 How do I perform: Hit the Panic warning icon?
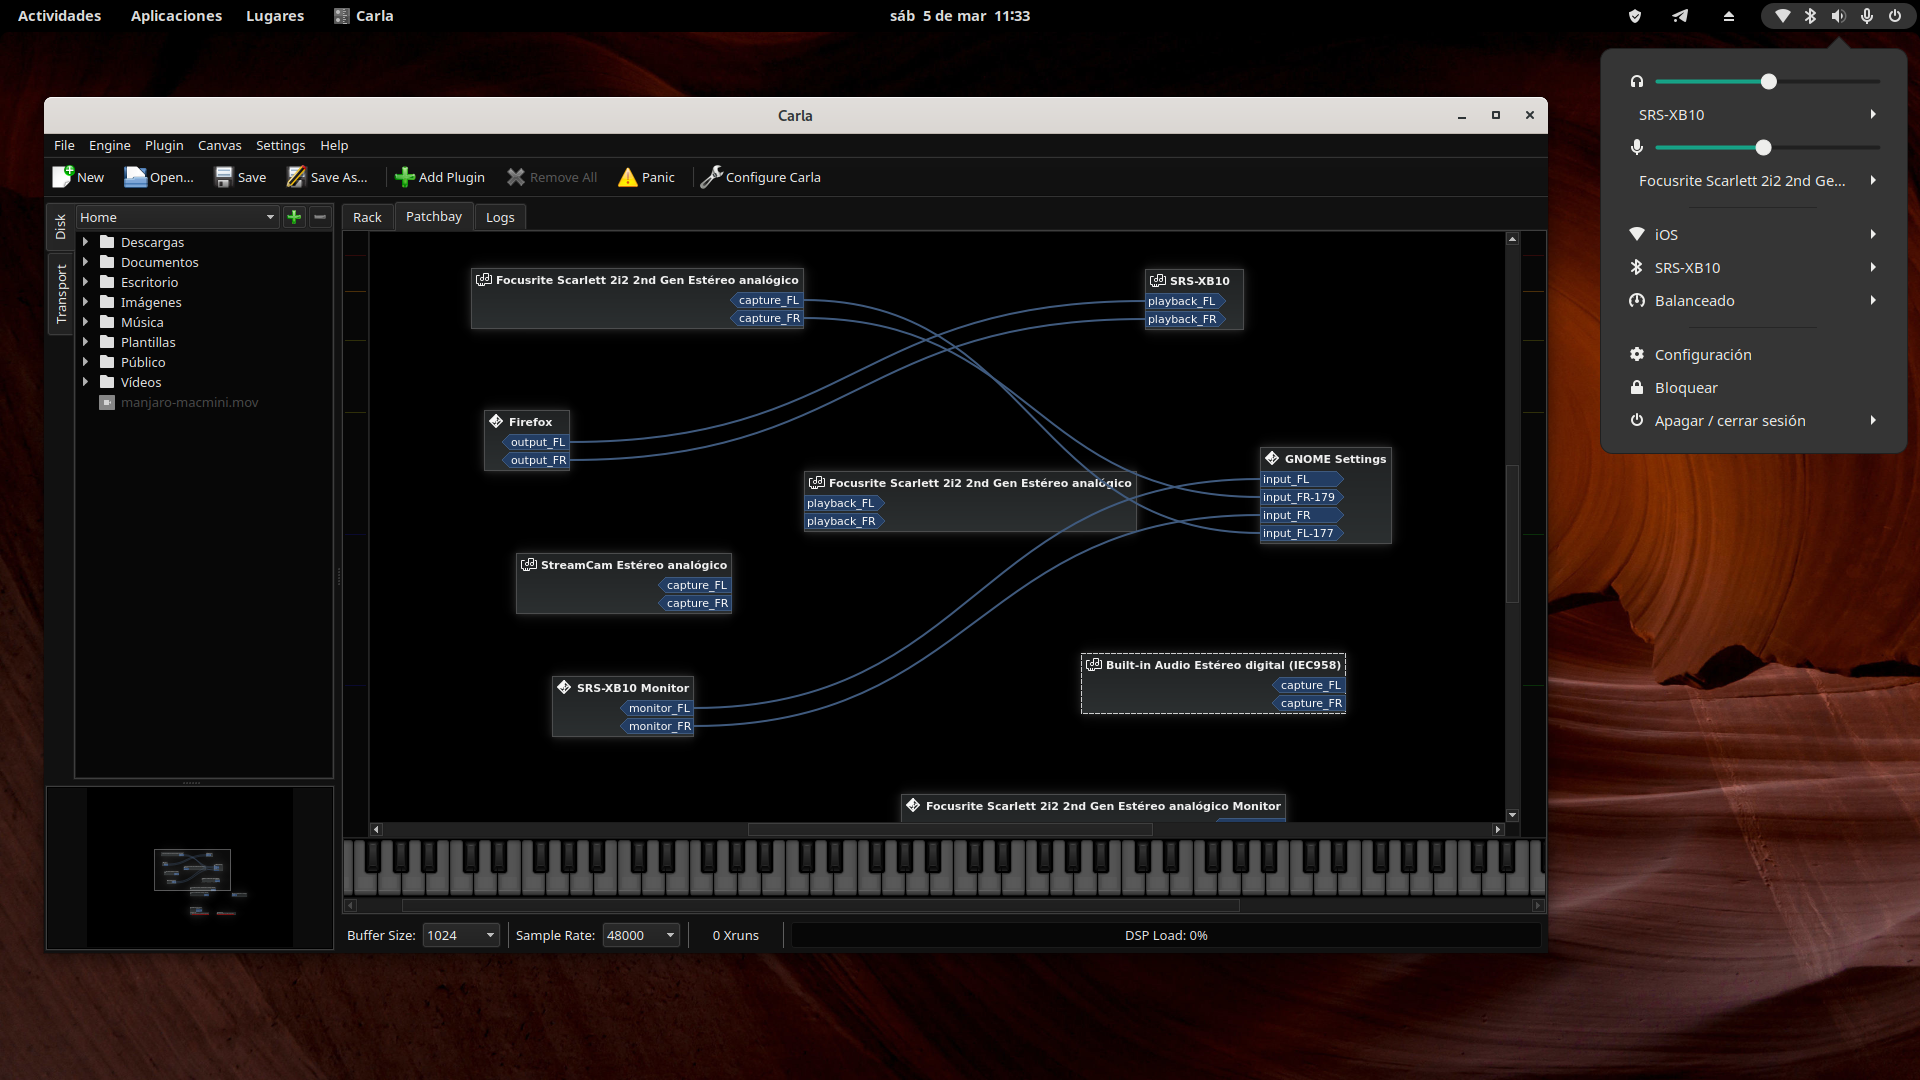point(627,177)
